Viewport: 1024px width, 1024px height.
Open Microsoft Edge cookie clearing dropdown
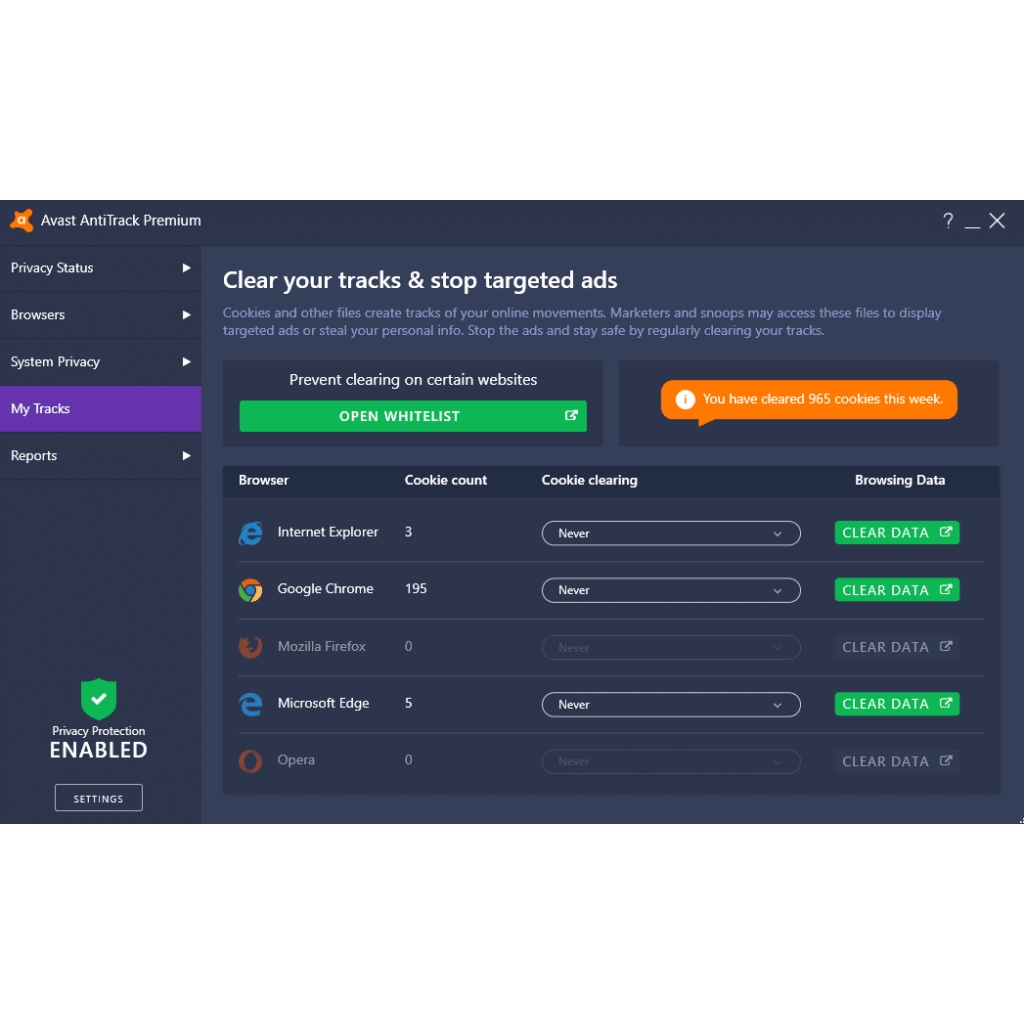click(x=671, y=705)
